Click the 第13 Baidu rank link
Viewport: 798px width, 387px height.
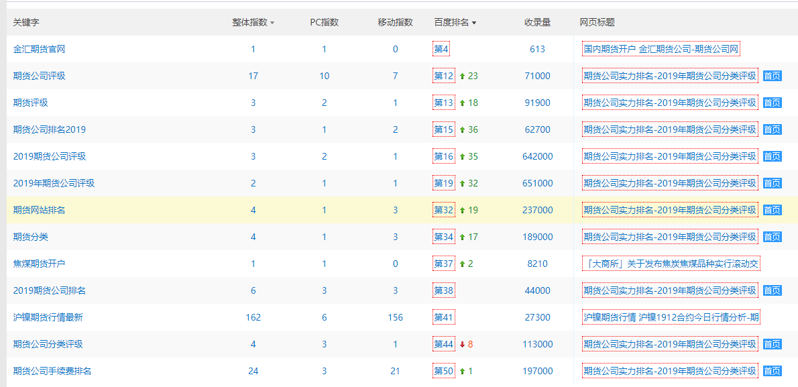tap(443, 103)
